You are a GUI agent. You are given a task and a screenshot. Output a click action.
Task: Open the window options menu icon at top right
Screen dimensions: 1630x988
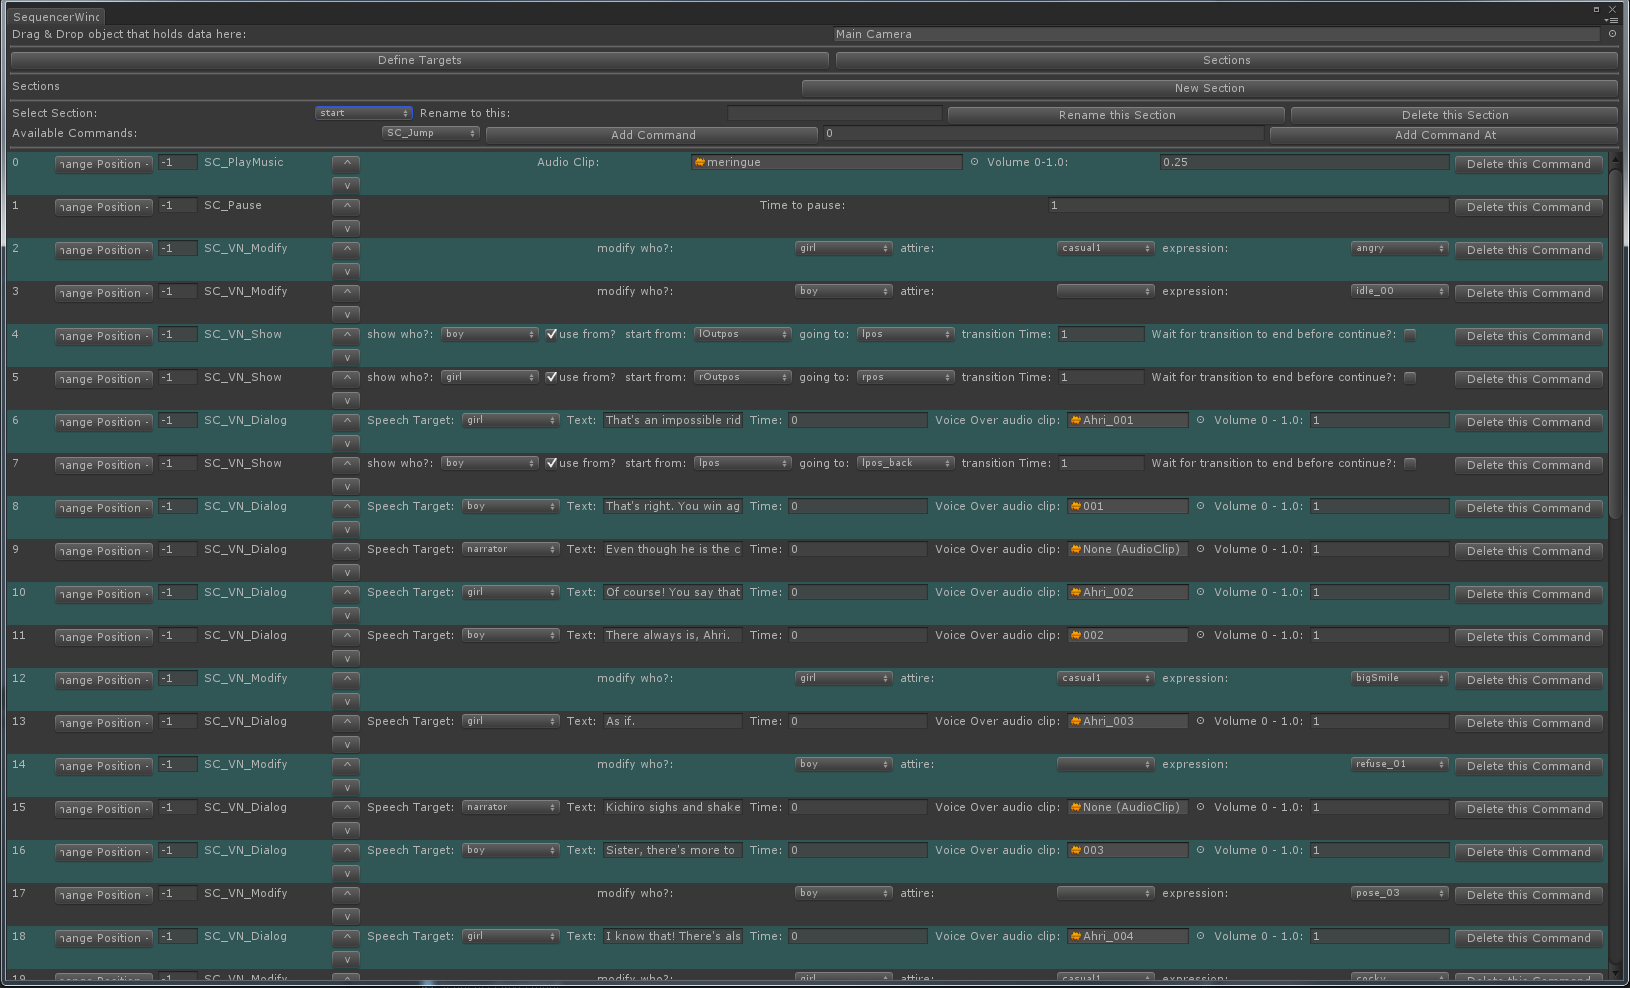click(1610, 20)
